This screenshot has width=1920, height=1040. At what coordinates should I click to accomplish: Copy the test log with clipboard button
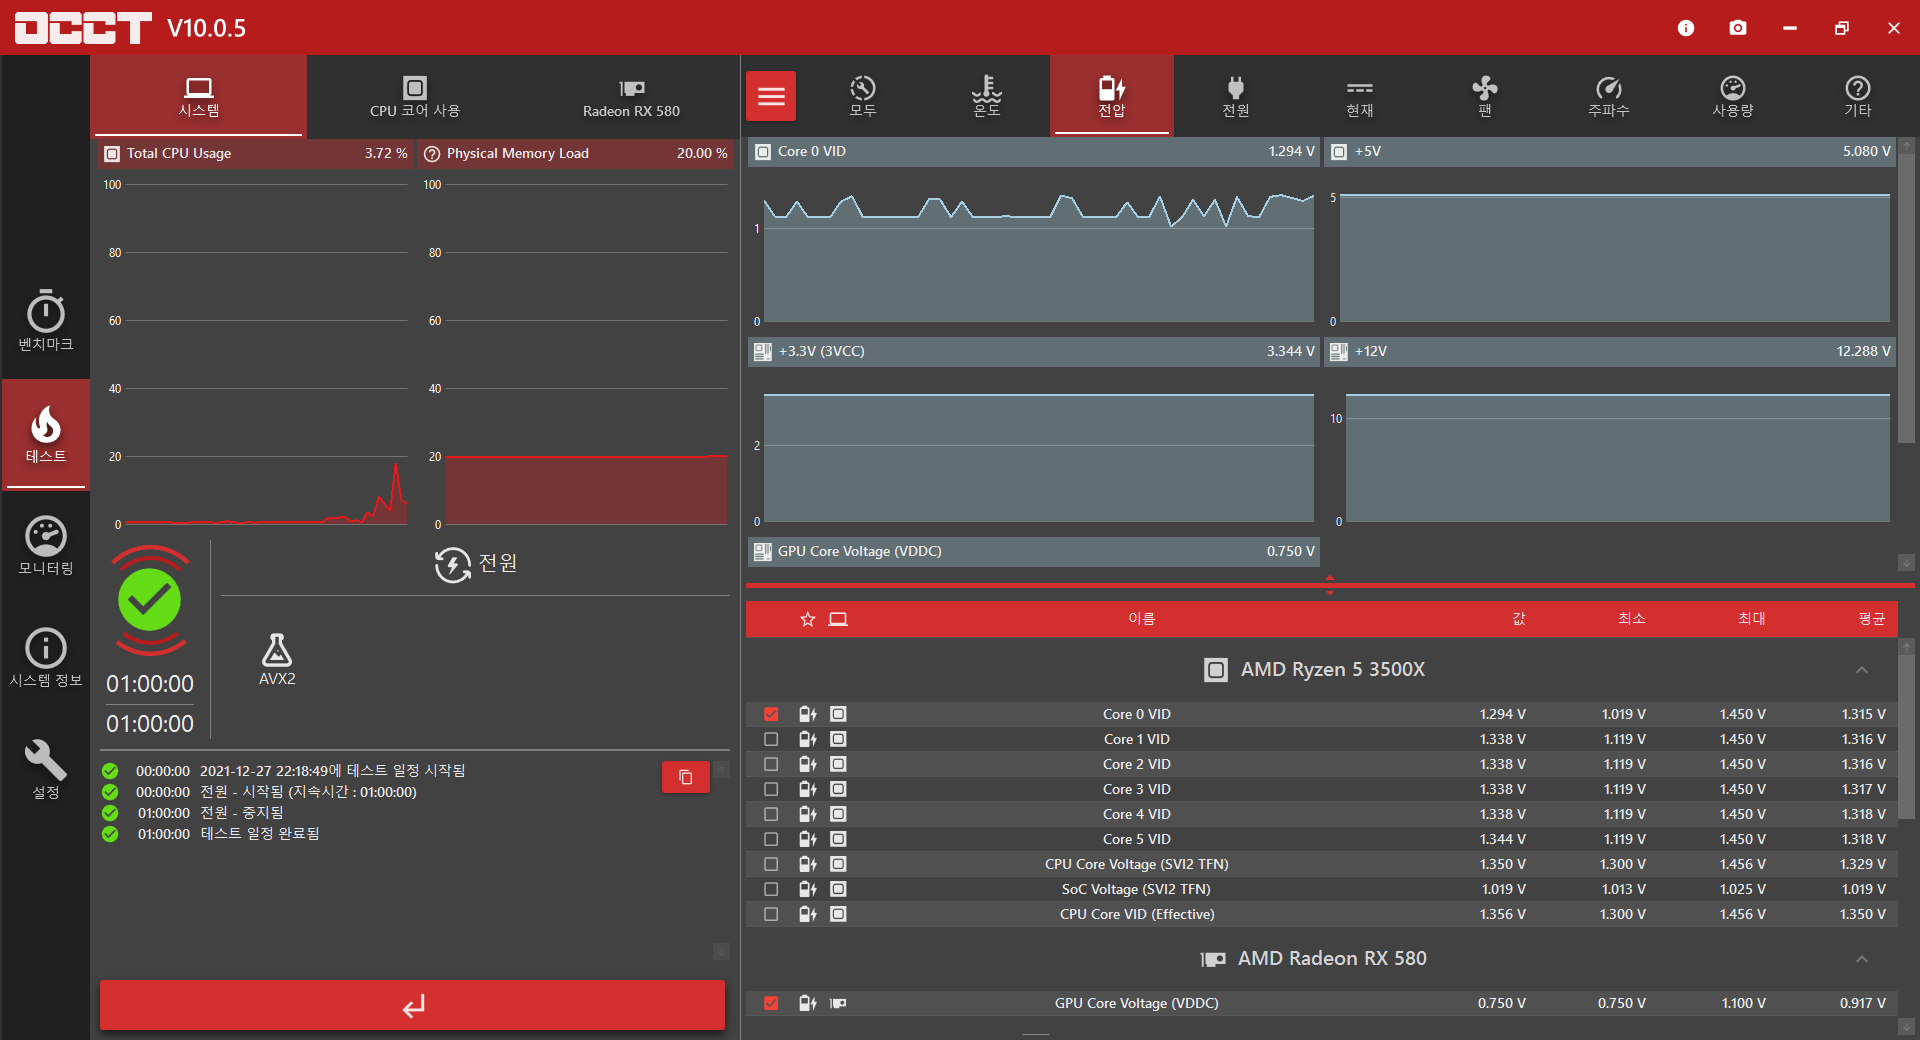(x=686, y=777)
